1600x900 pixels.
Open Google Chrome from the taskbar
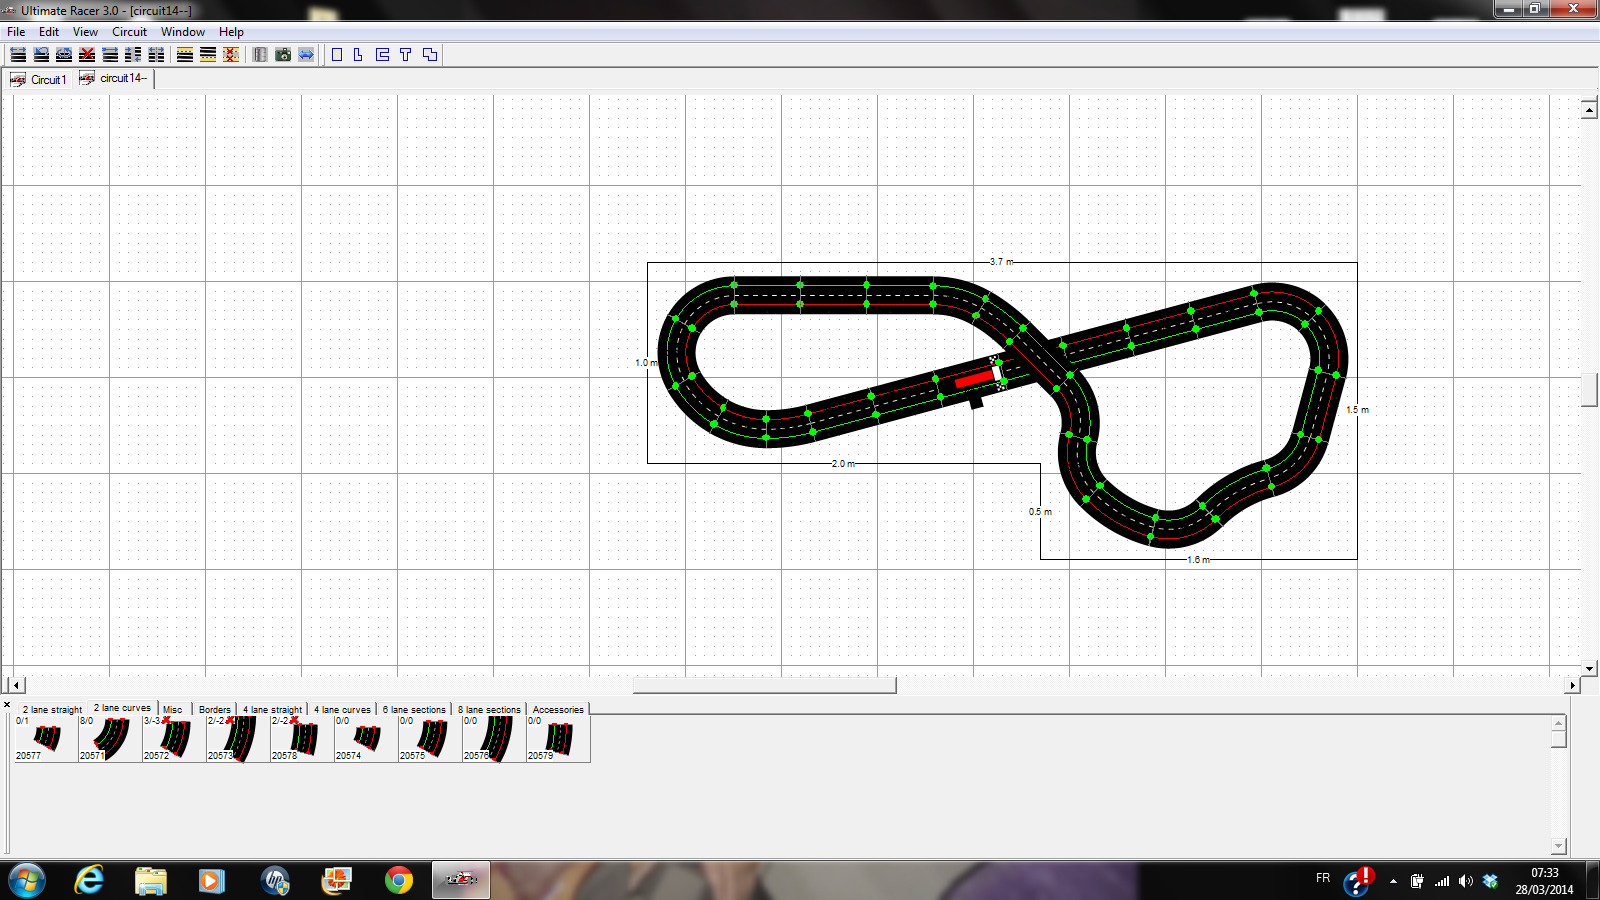point(399,880)
